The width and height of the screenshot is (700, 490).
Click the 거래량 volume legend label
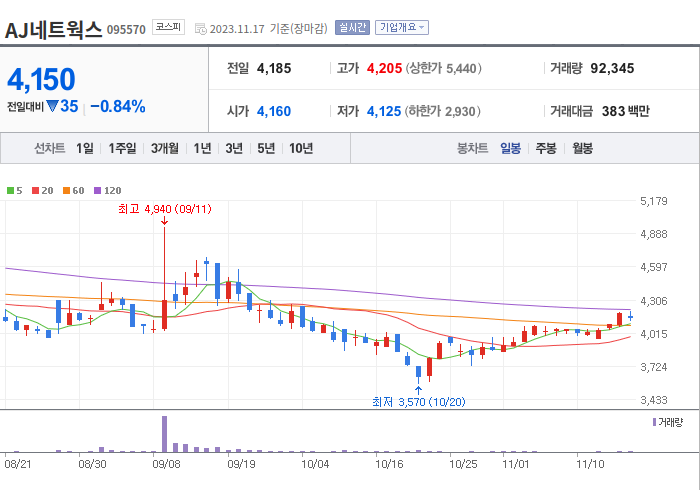[670, 422]
